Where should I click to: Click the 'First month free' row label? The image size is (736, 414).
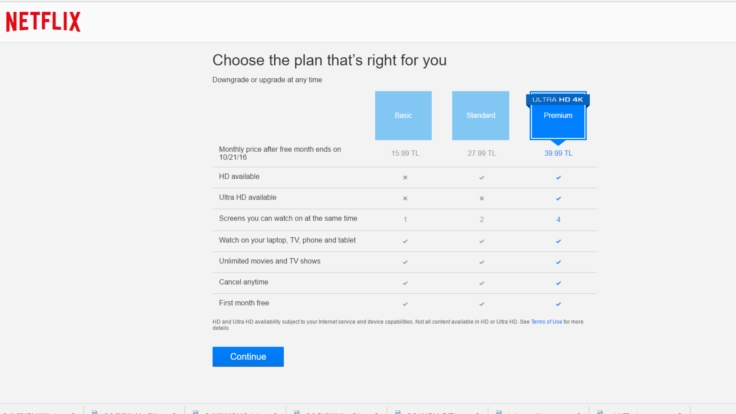click(244, 303)
